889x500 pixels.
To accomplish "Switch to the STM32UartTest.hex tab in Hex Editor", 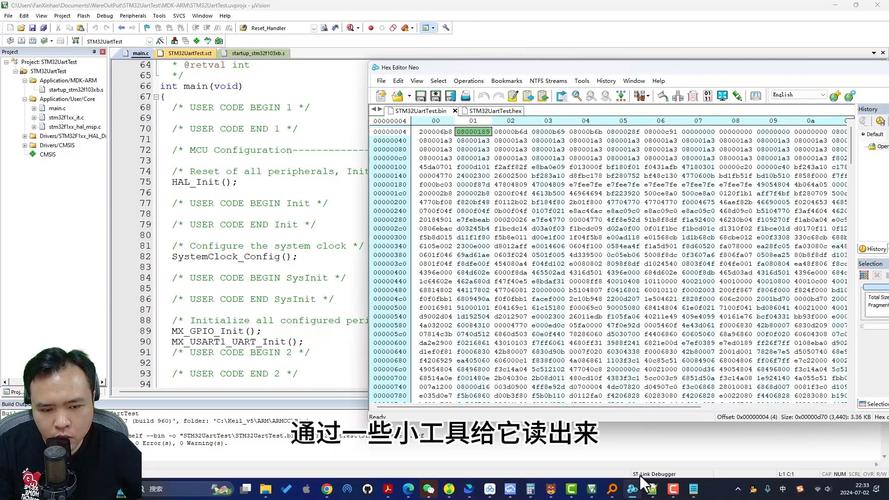I will [x=492, y=111].
